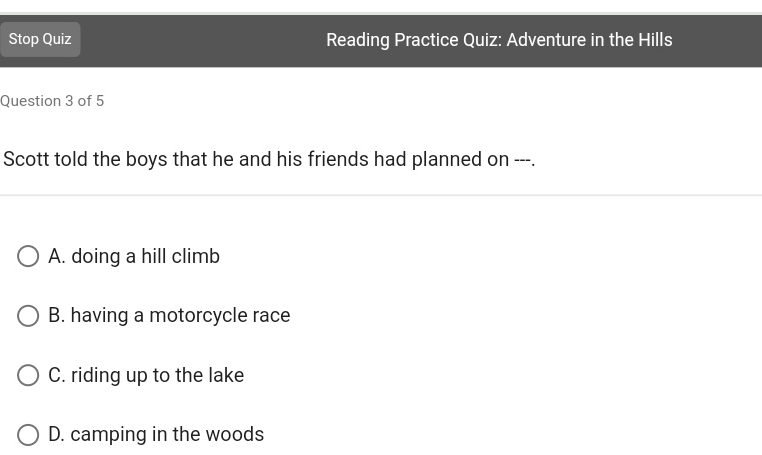
Task: Click the answer text 'camping in the woods'
Action: [x=167, y=435]
